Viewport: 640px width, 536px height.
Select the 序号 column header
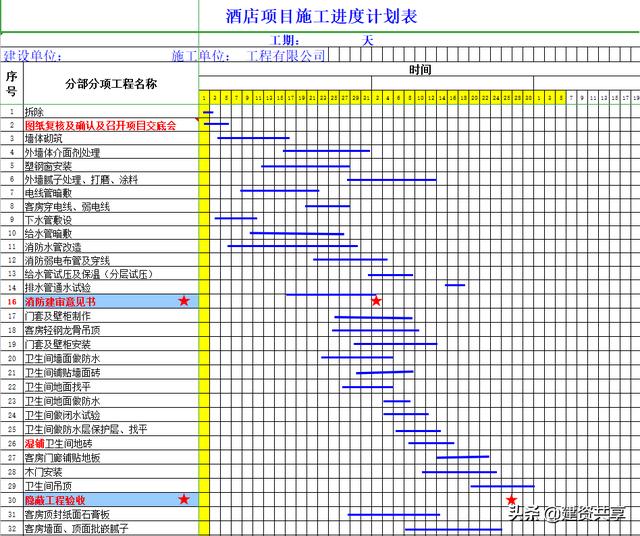tap(11, 83)
